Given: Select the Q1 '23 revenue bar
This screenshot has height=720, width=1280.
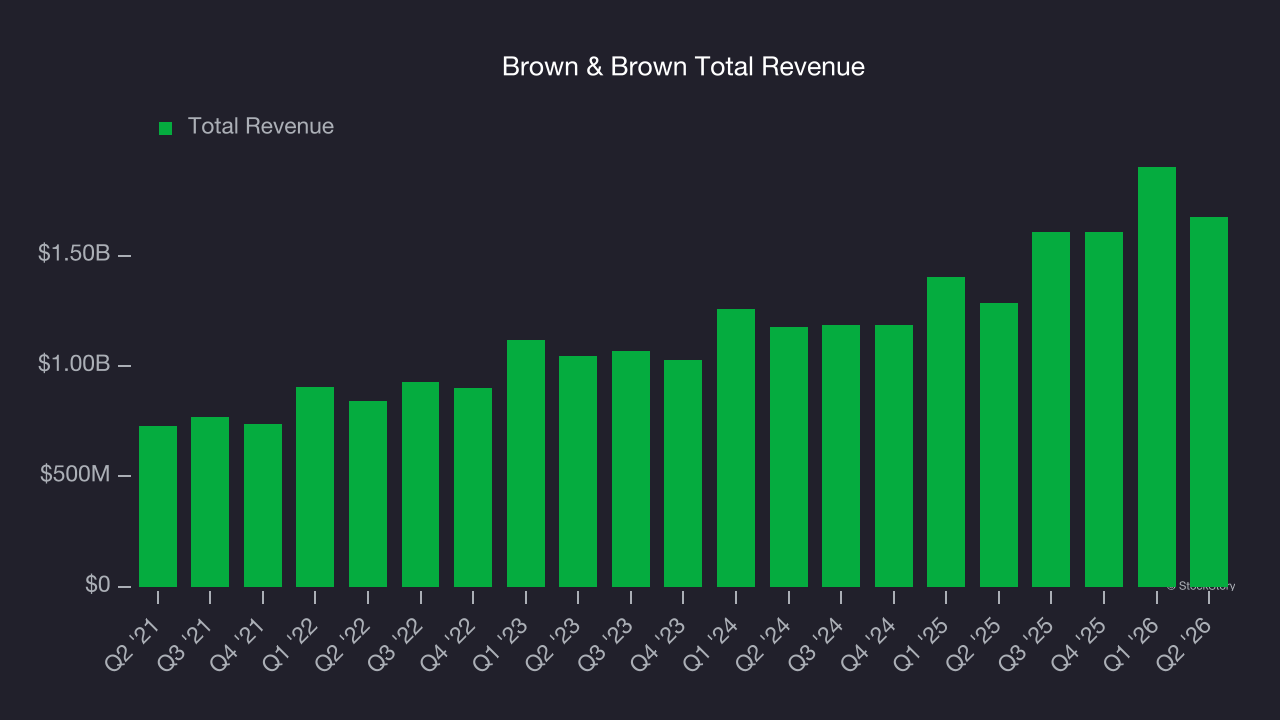Looking at the screenshot, I should [526, 463].
